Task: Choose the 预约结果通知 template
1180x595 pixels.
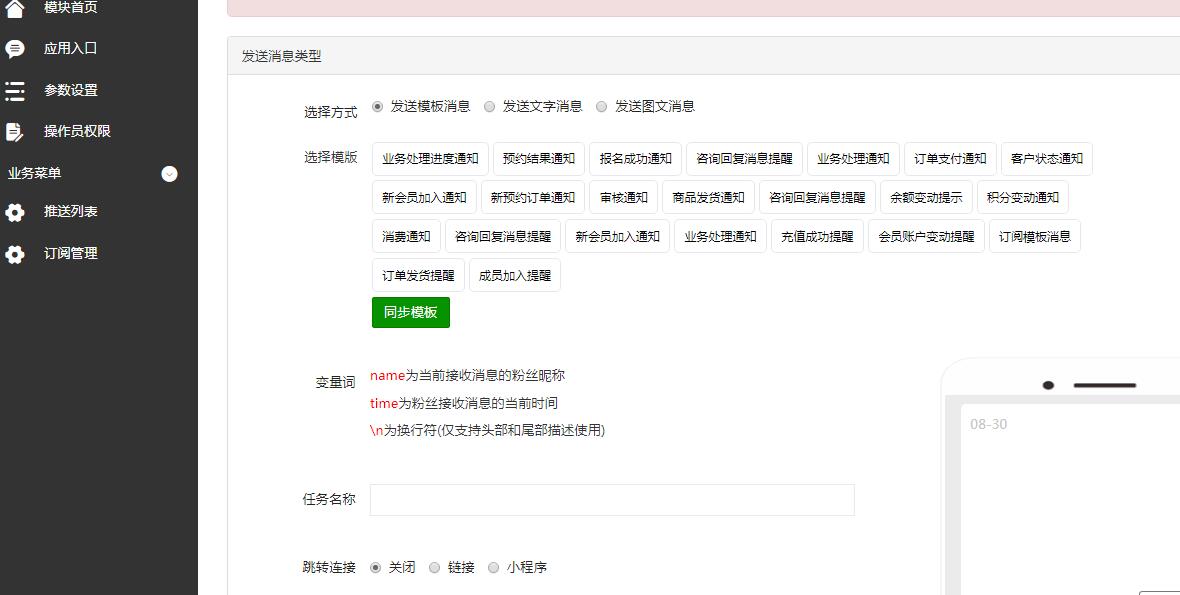Action: (x=539, y=159)
